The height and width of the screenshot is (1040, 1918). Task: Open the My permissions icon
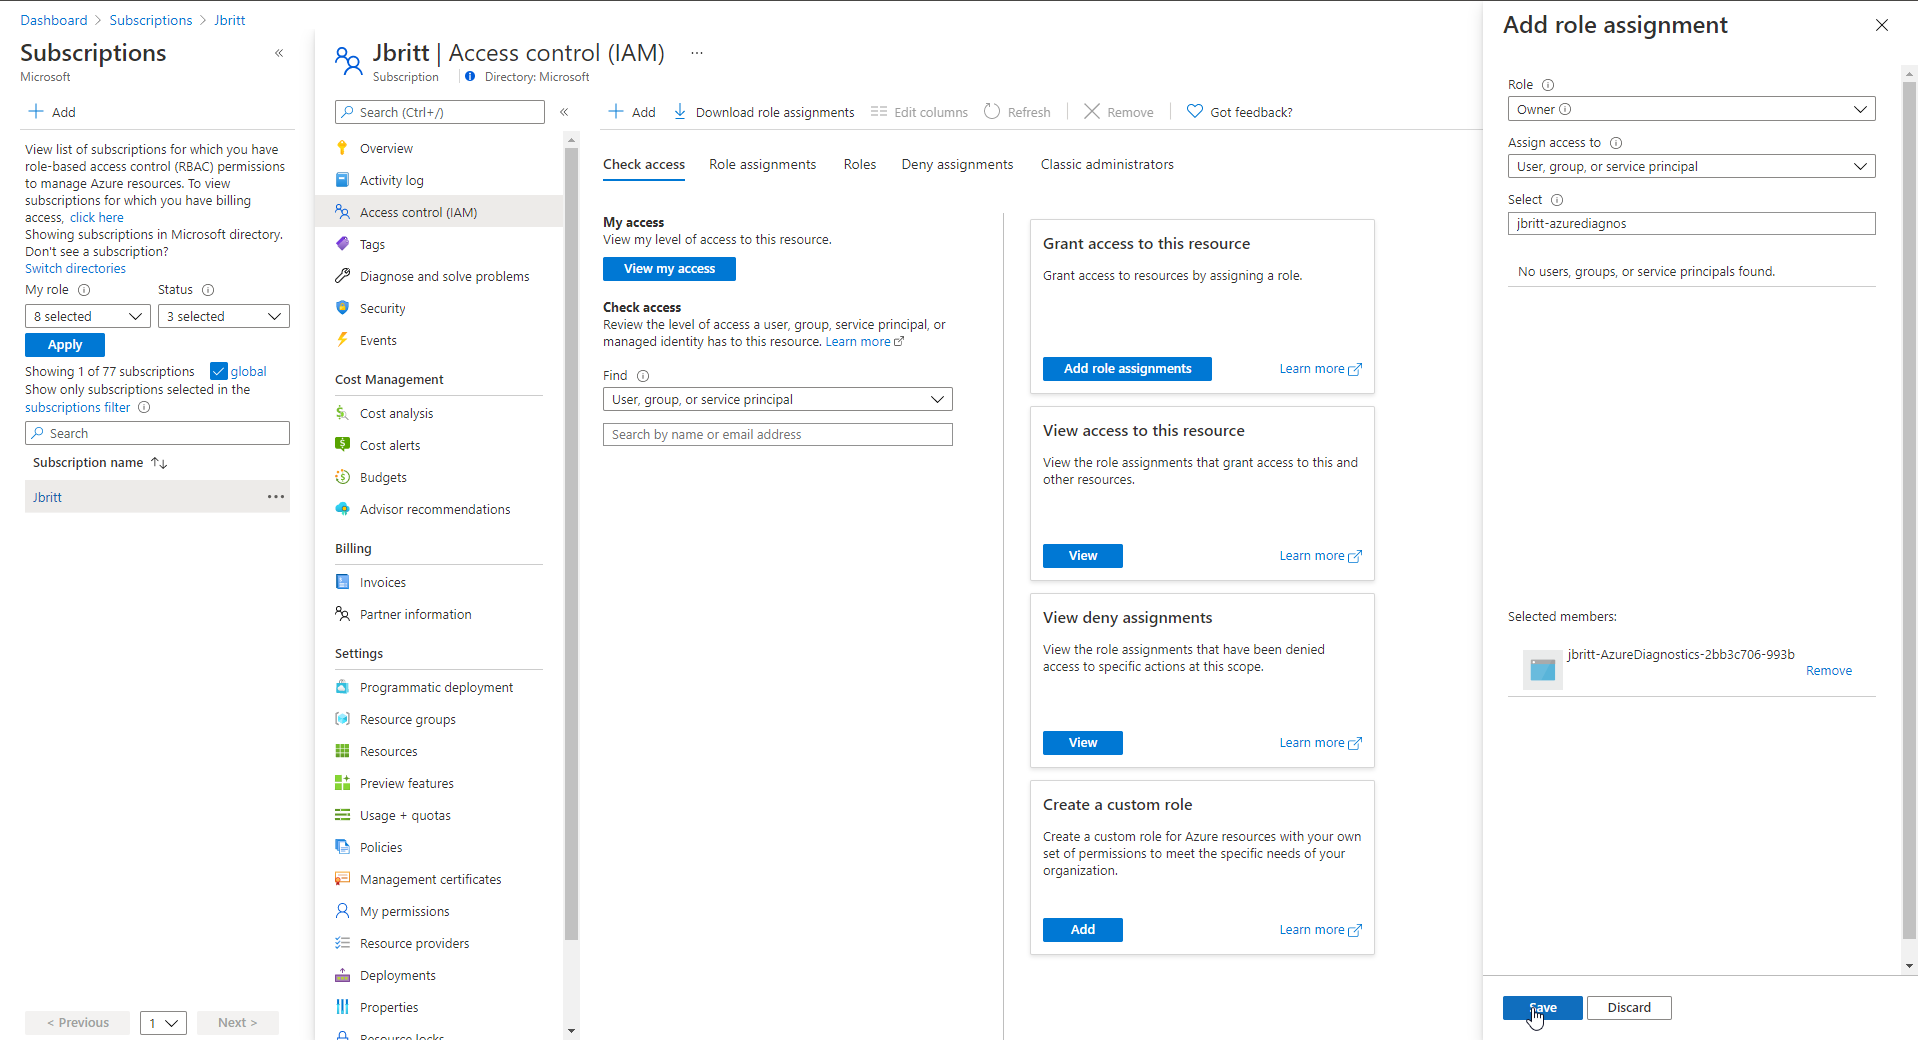tap(342, 911)
